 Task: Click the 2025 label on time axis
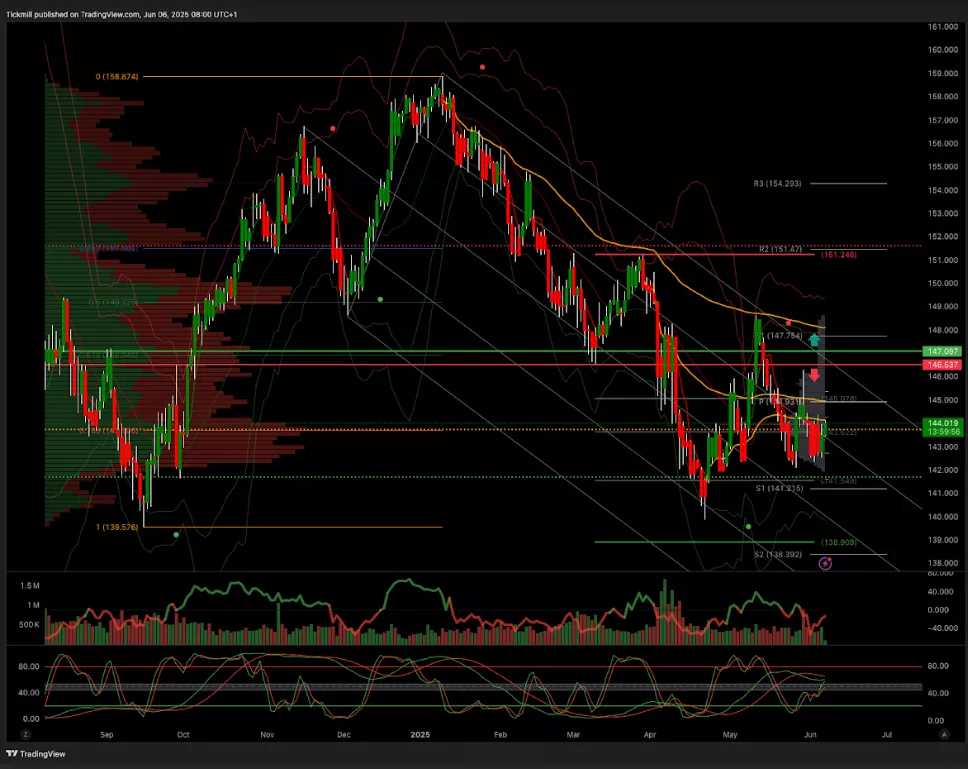pos(419,734)
